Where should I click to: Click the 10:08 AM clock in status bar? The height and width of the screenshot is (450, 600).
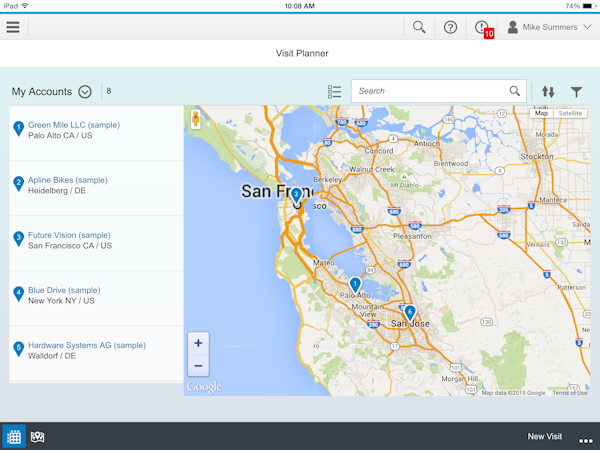click(300, 6)
